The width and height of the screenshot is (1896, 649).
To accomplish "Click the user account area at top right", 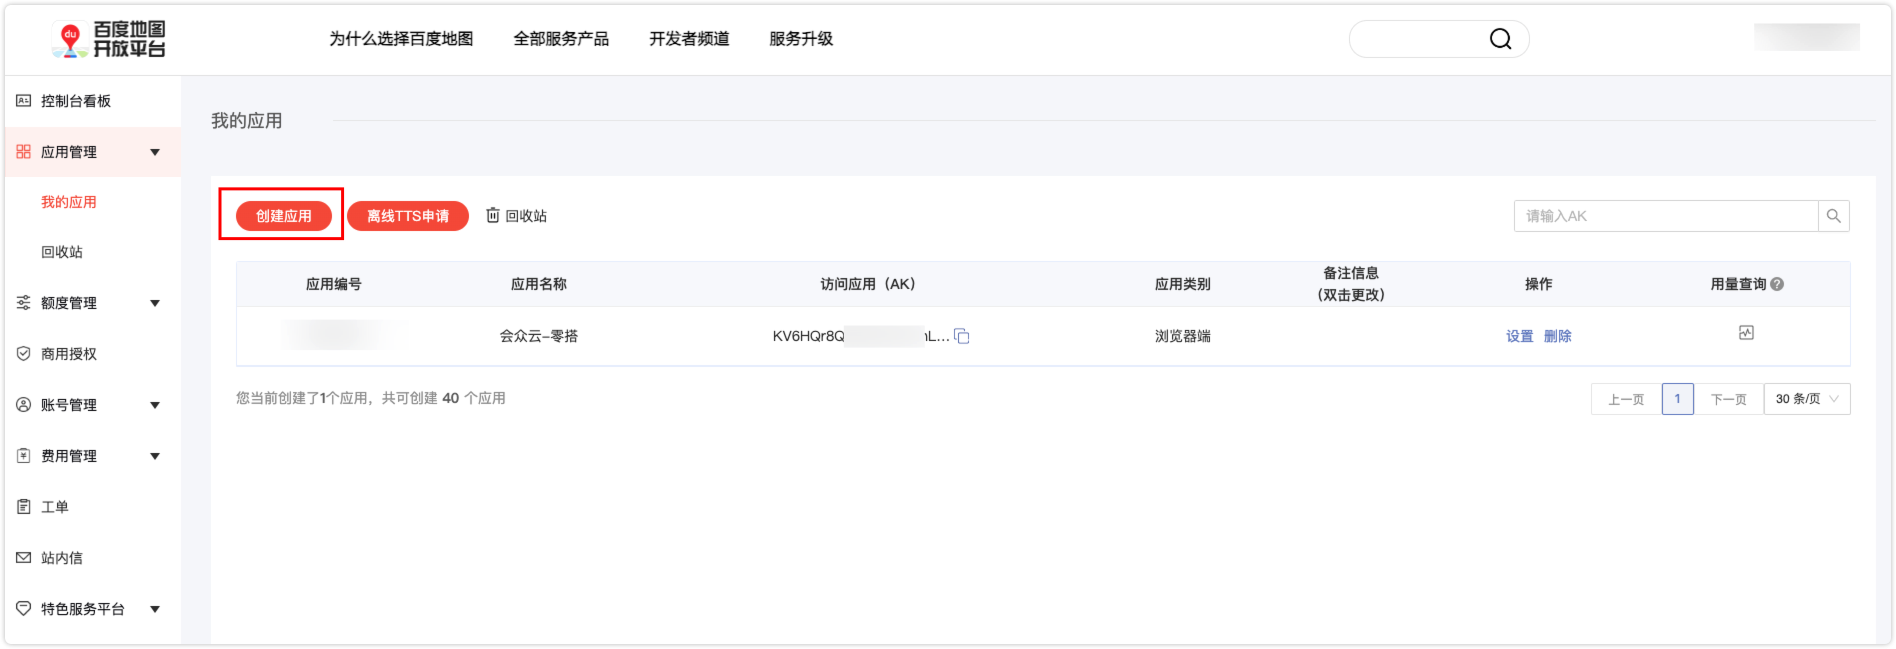I will 1806,37.
